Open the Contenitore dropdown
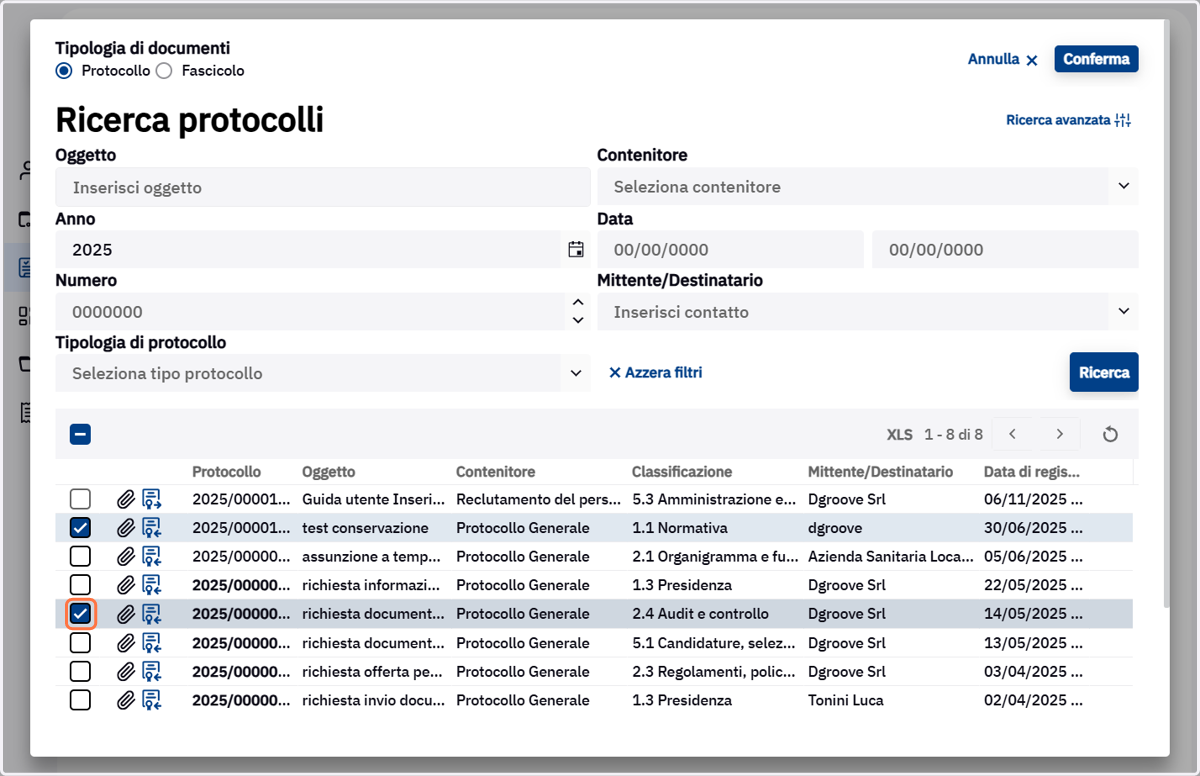Screen dimensions: 1200x776 (x=1123, y=187)
